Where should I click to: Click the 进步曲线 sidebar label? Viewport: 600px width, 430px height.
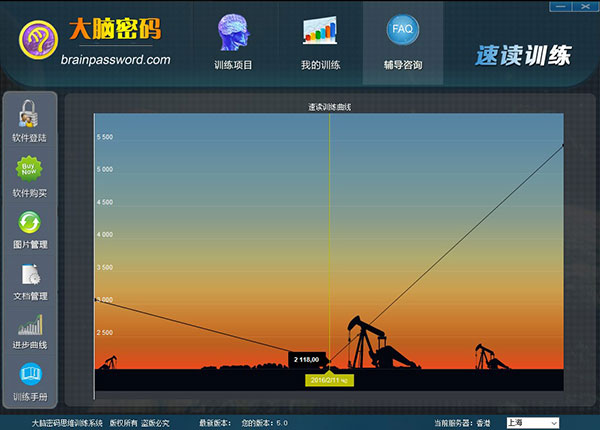pos(30,345)
